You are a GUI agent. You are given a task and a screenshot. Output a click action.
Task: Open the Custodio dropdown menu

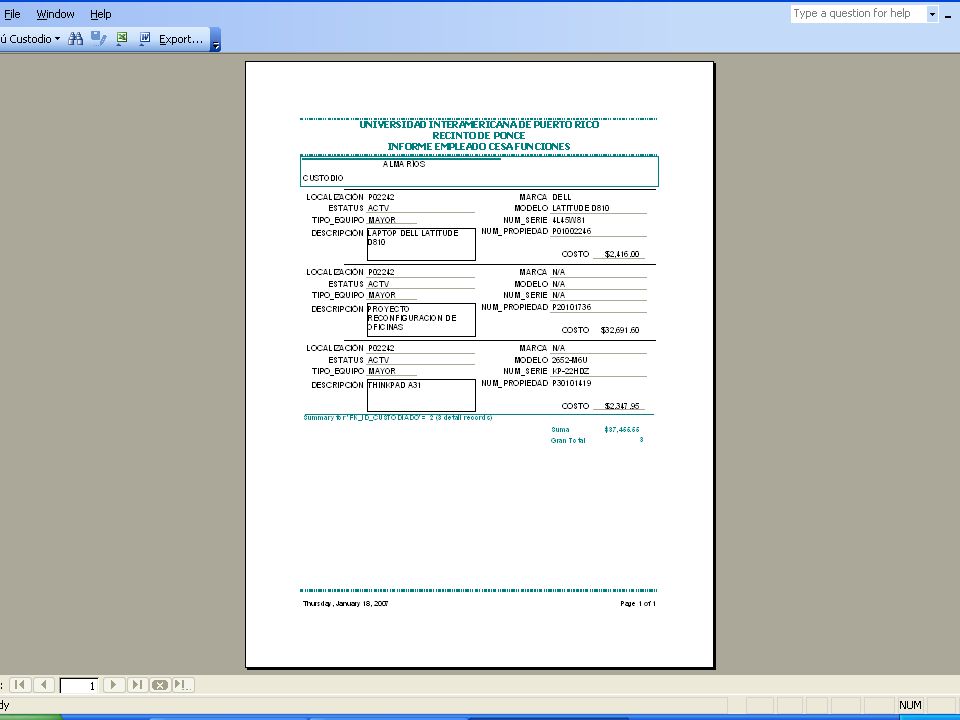tap(31, 39)
